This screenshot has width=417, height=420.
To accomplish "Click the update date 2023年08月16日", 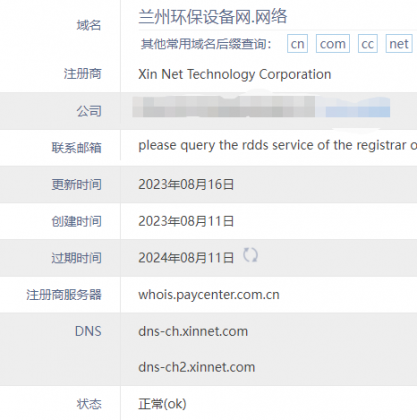I will (186, 184).
